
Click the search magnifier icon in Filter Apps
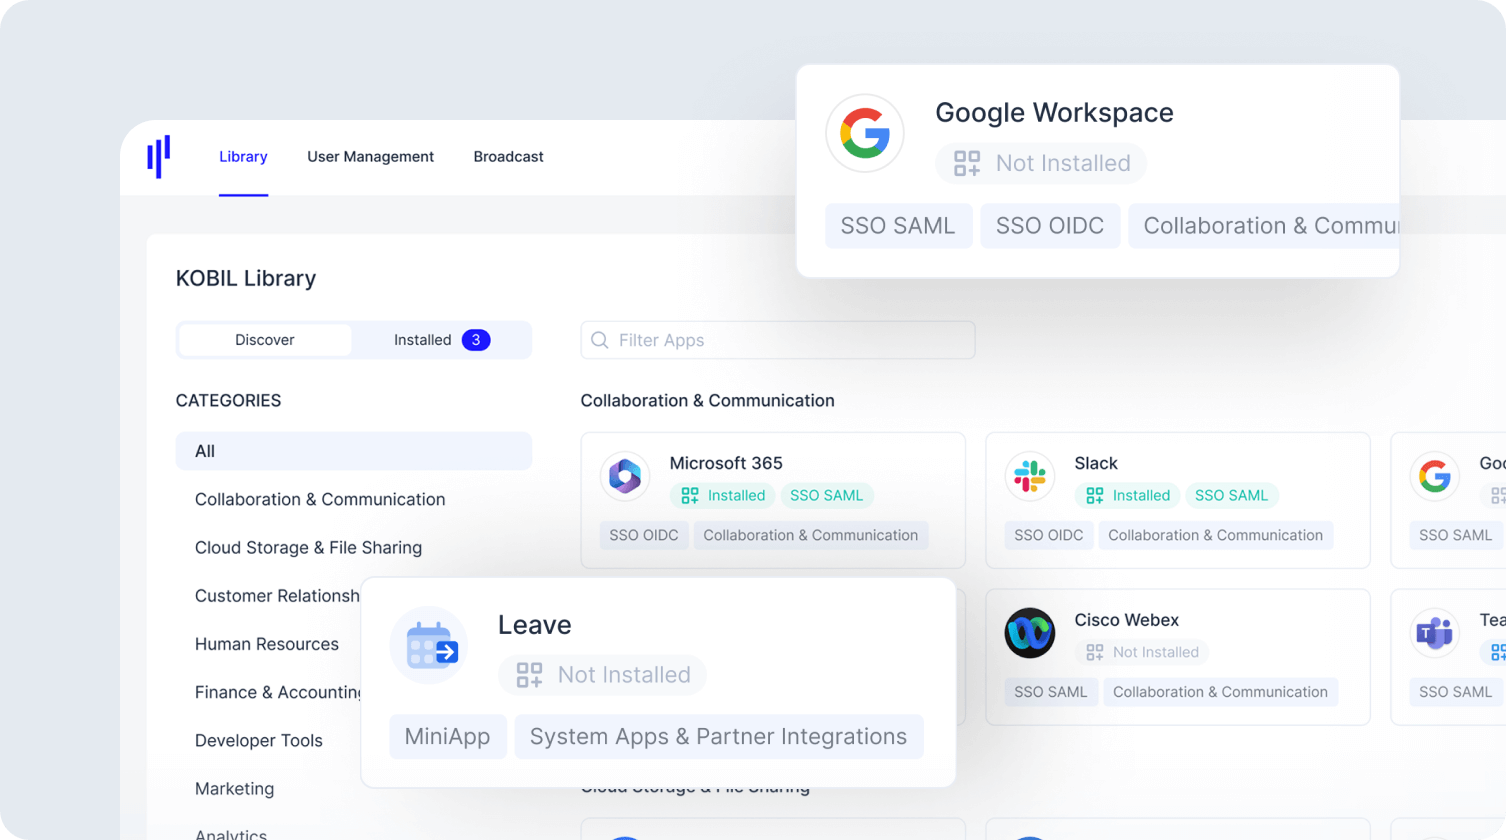click(599, 340)
